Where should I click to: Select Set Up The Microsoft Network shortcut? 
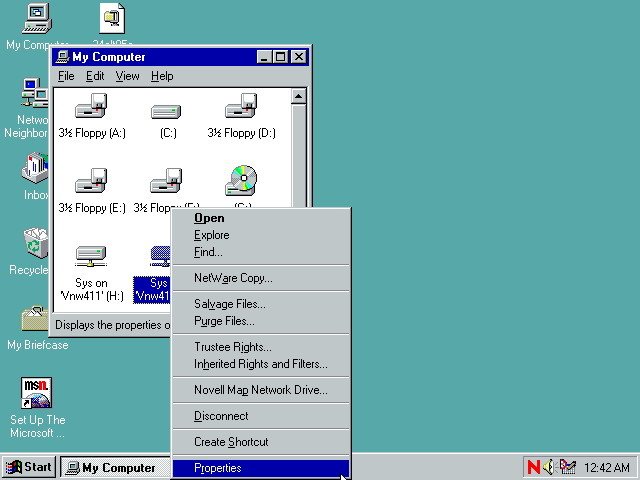coord(37,393)
